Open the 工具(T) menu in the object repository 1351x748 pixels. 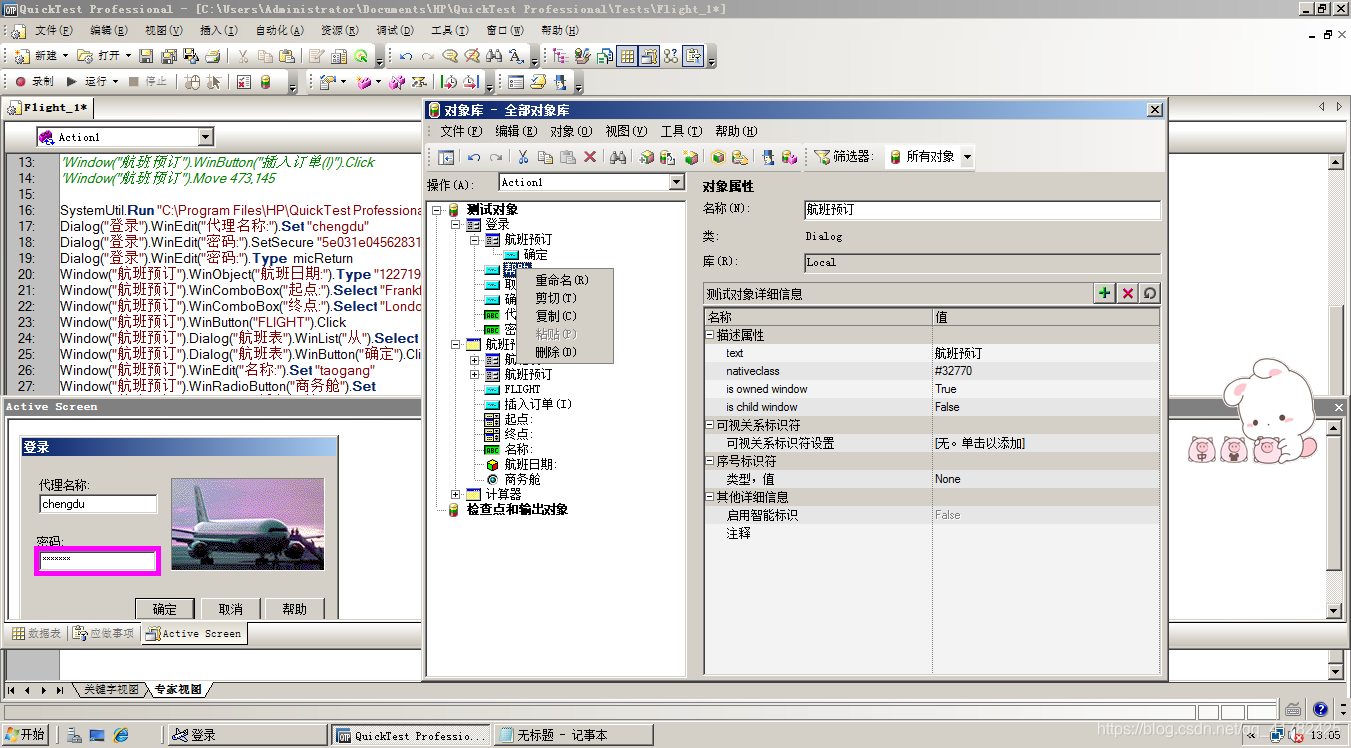(681, 131)
